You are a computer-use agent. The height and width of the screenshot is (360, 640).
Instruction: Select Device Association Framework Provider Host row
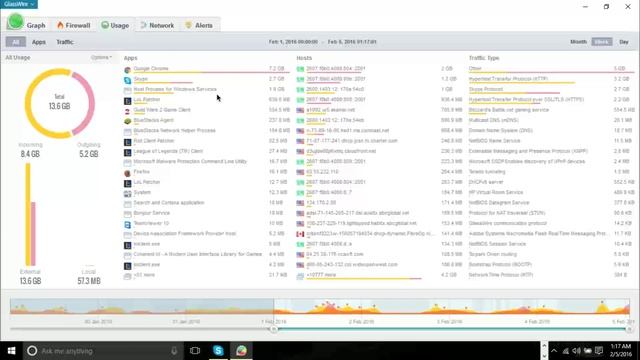(x=207, y=234)
